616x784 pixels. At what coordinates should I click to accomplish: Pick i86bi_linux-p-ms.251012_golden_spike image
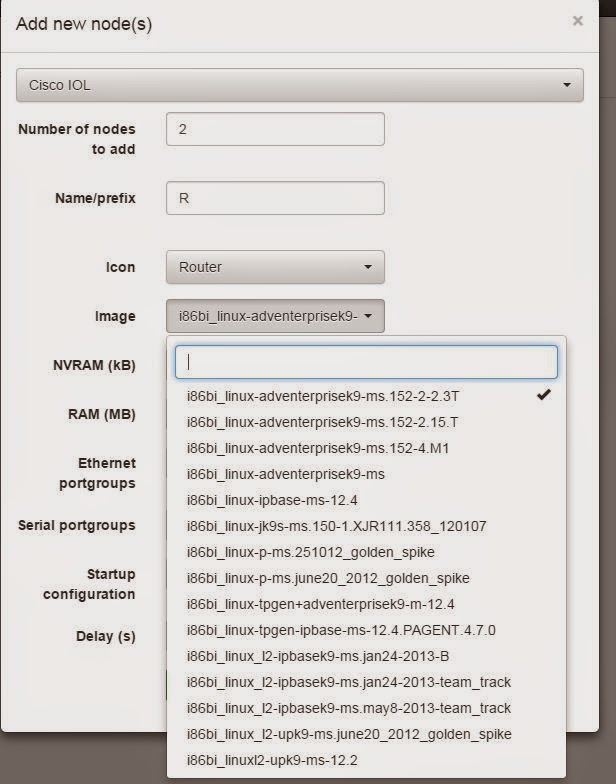click(x=366, y=552)
